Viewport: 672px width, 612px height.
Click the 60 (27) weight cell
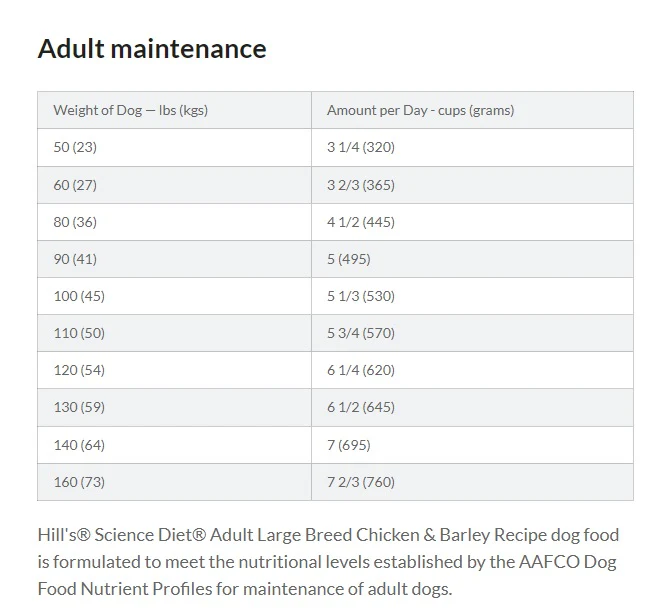(x=174, y=185)
